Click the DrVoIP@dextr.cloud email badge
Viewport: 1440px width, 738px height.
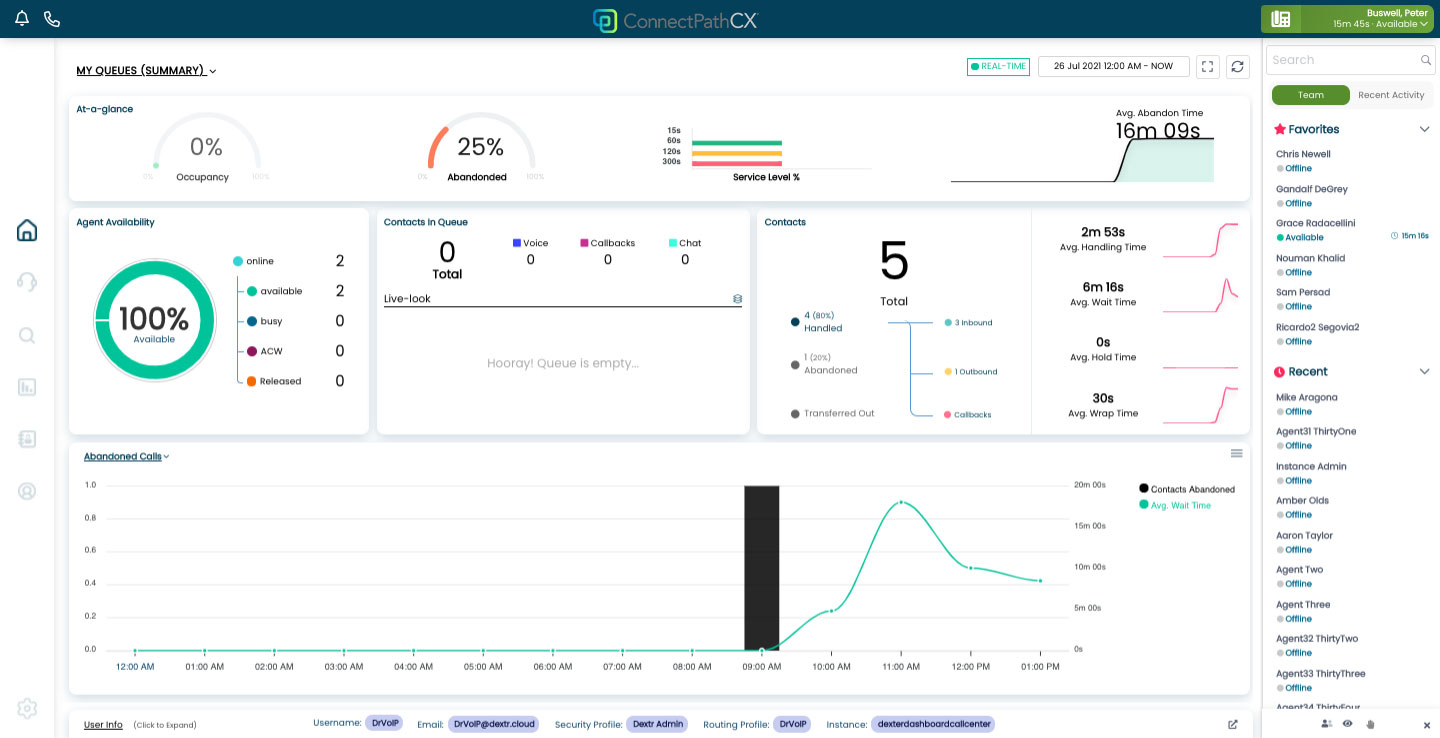(493, 724)
